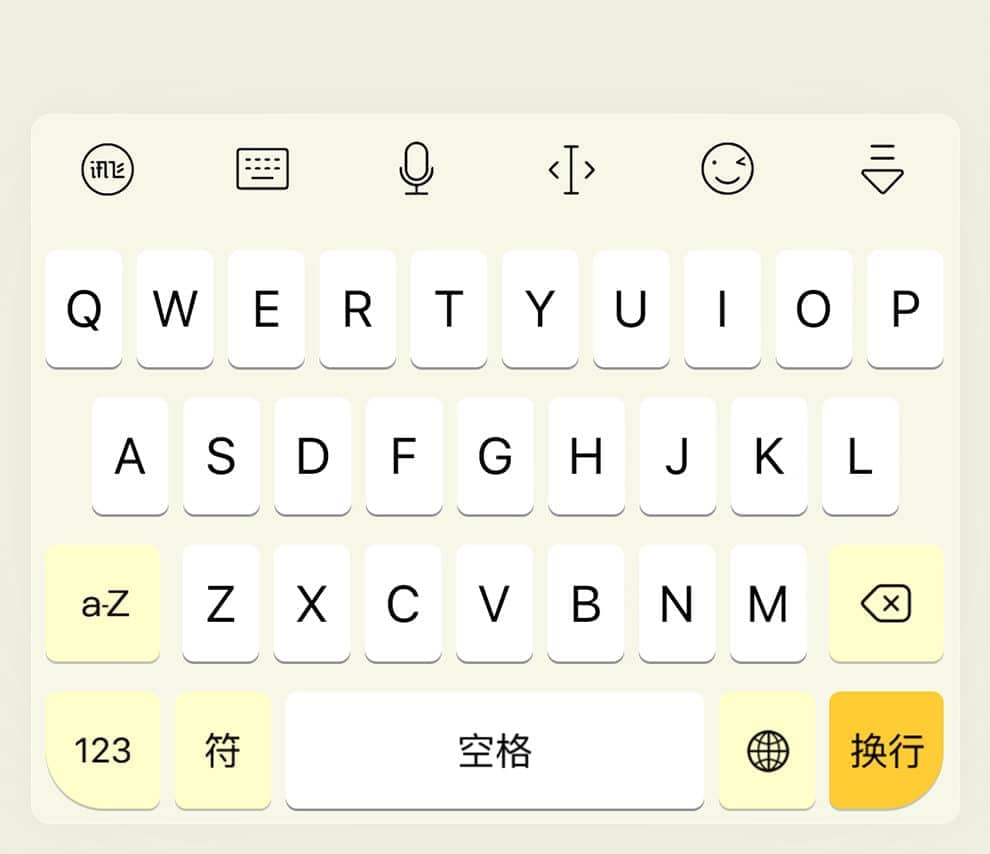Viewport: 990px width, 854px height.
Task: Tap the G letter key
Action: pyautogui.click(x=495, y=456)
